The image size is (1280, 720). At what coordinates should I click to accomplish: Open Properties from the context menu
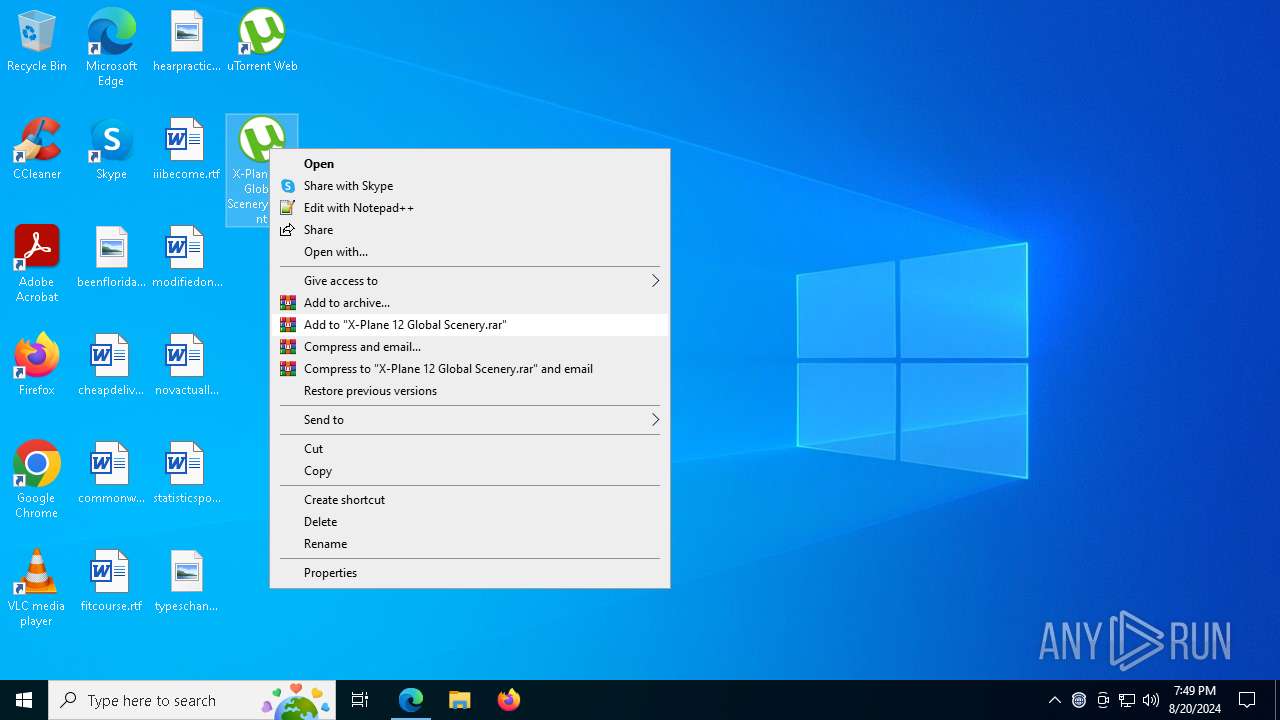coord(470,573)
